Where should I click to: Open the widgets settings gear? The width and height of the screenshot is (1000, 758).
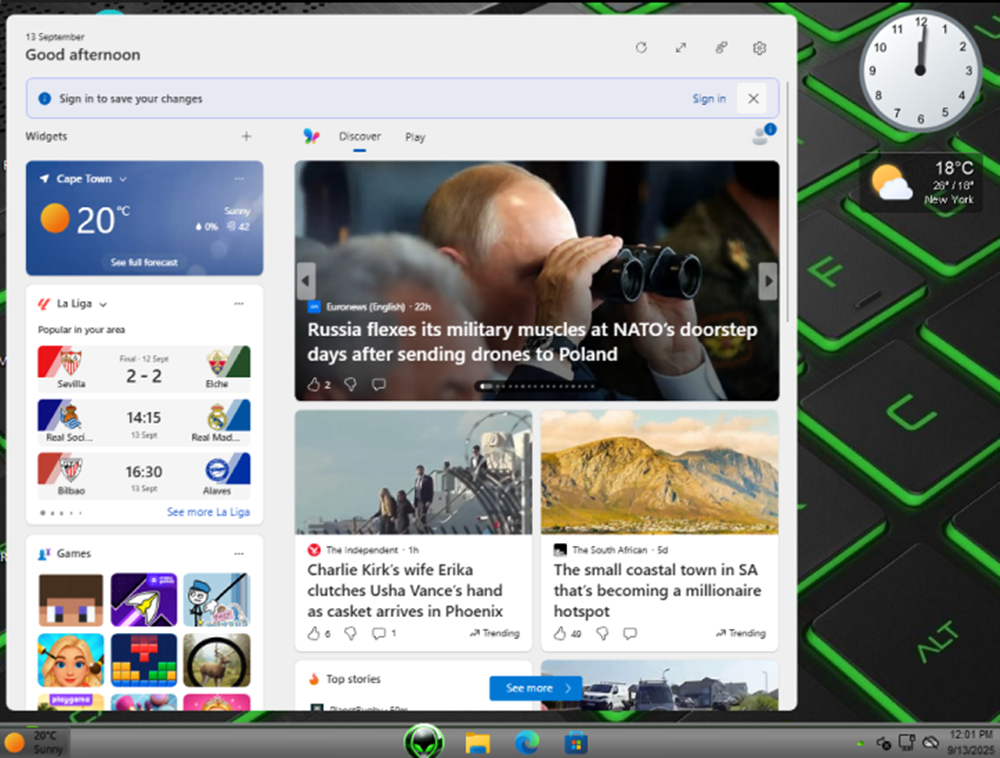(x=759, y=48)
